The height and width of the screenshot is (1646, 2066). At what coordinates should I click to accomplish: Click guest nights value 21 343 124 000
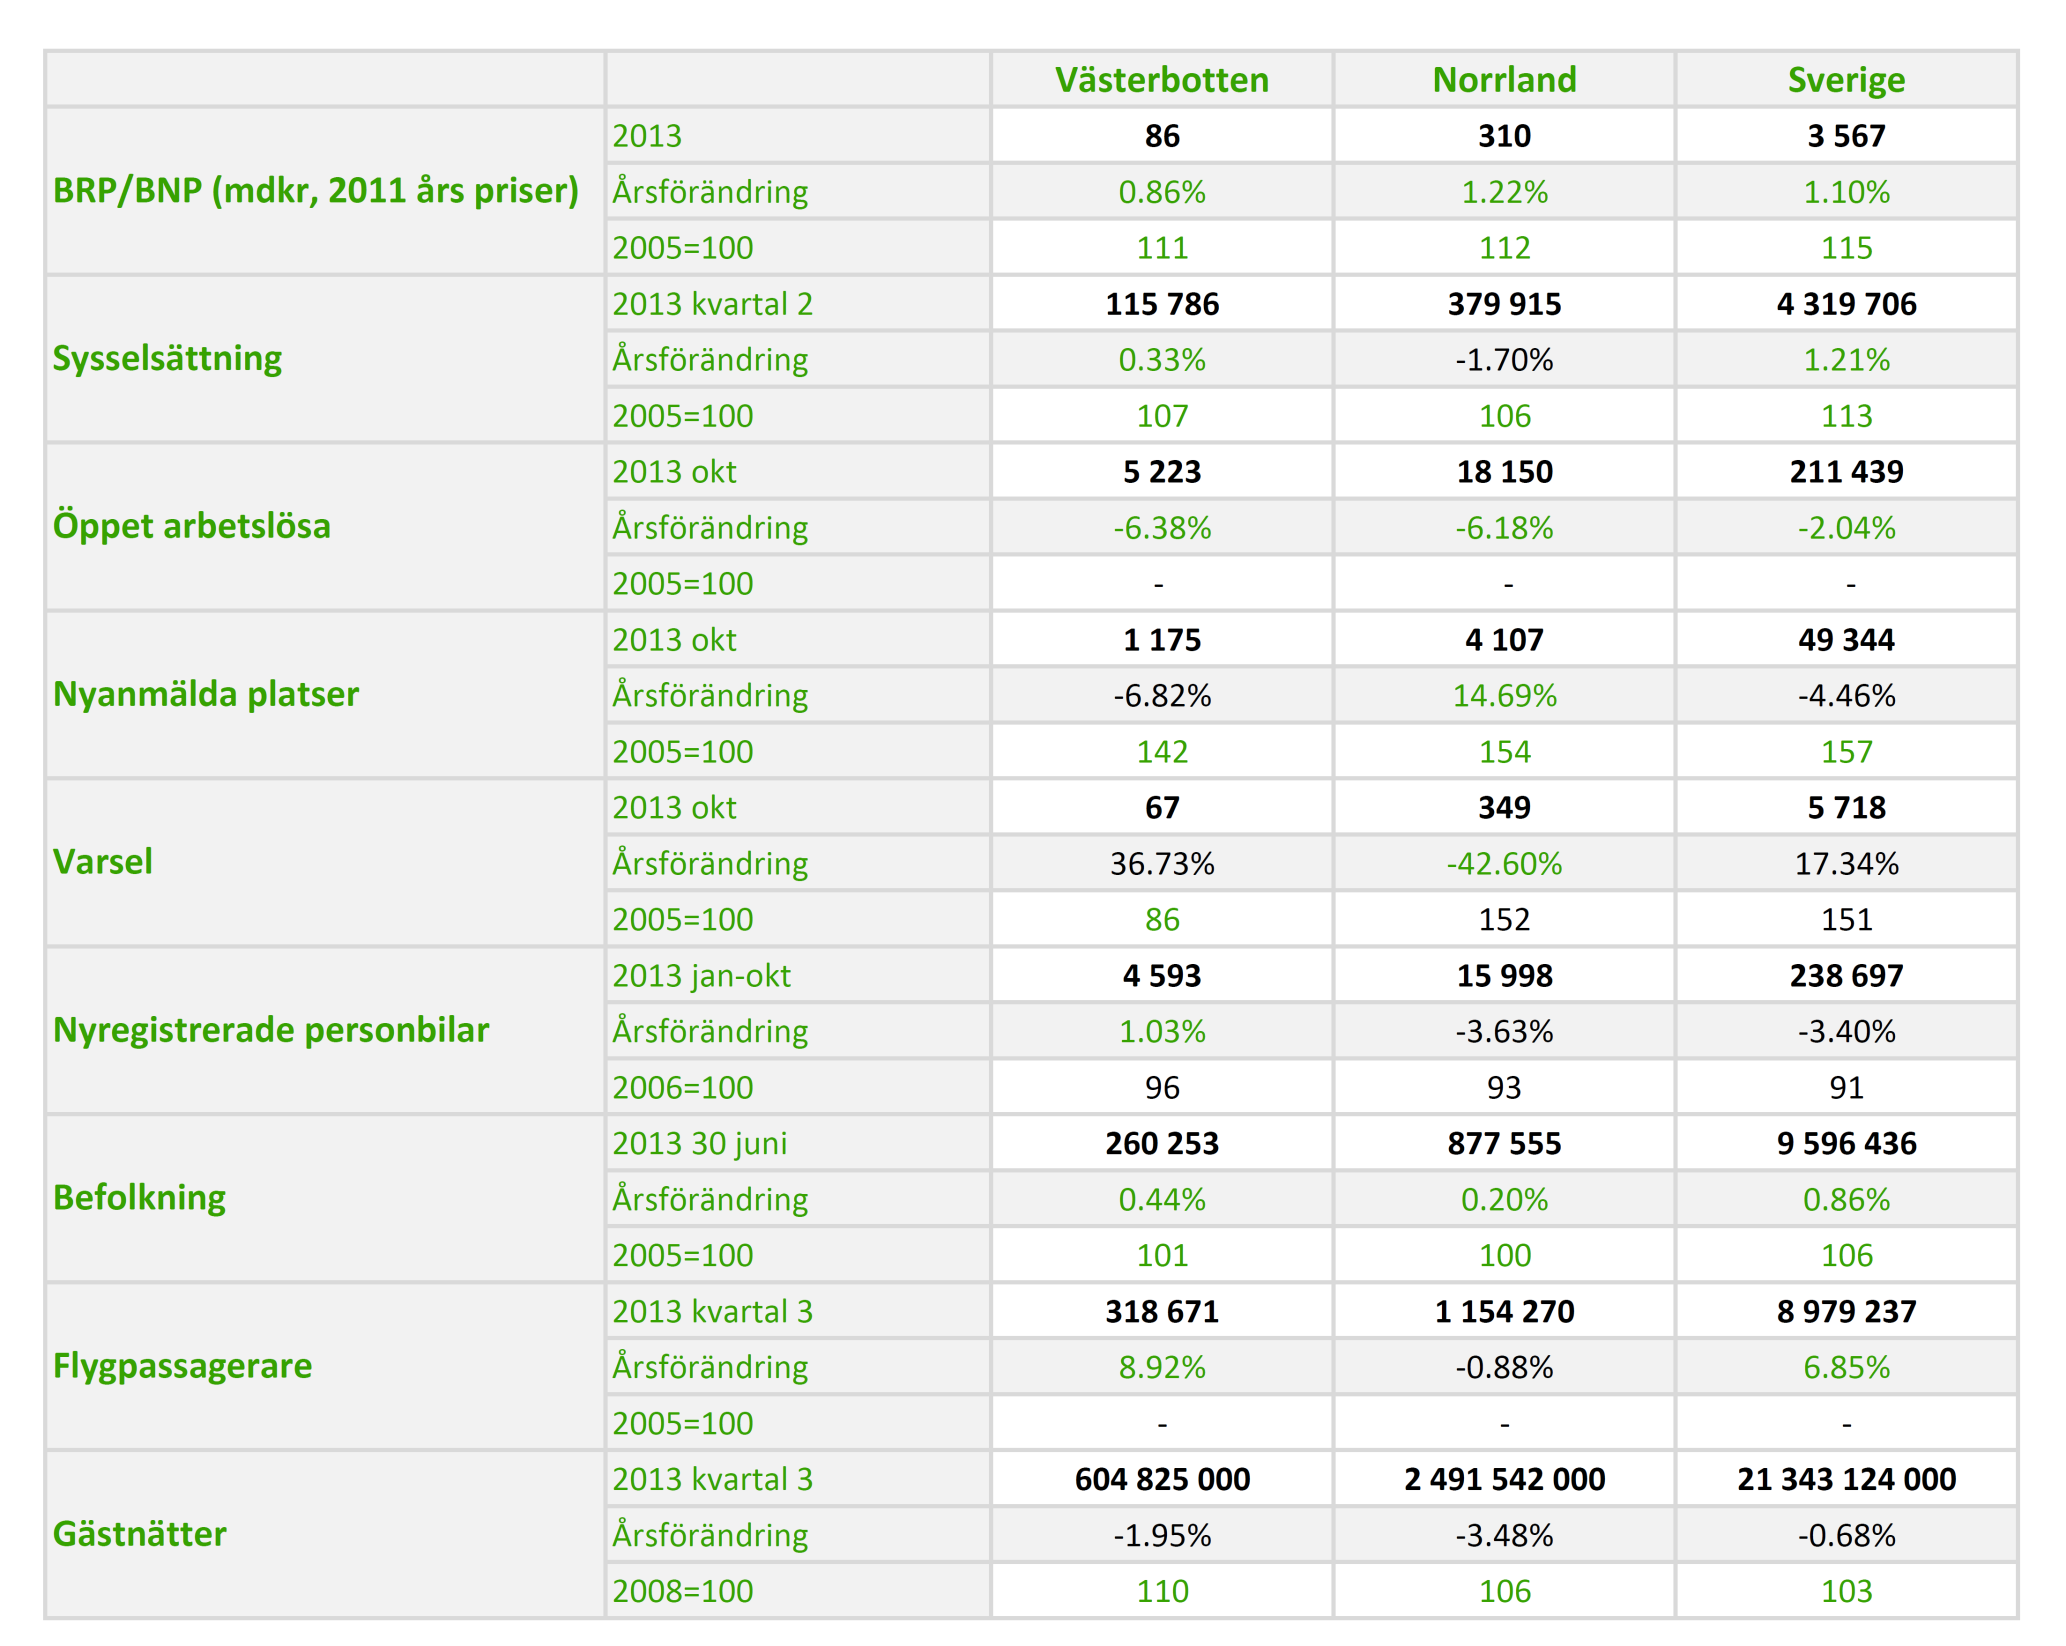pyautogui.click(x=1846, y=1480)
